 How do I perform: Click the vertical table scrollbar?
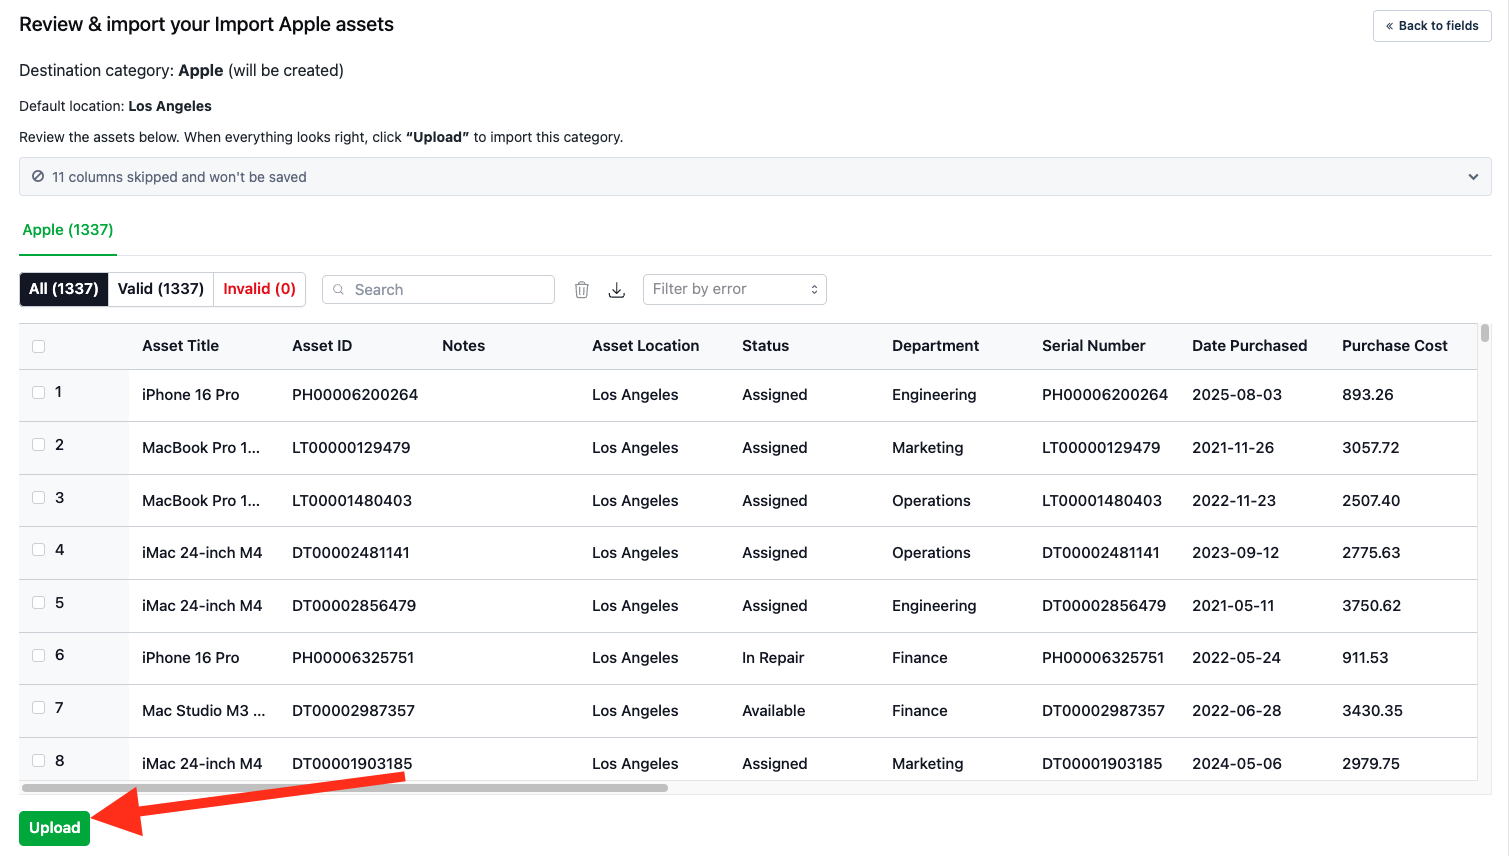coord(1485,334)
